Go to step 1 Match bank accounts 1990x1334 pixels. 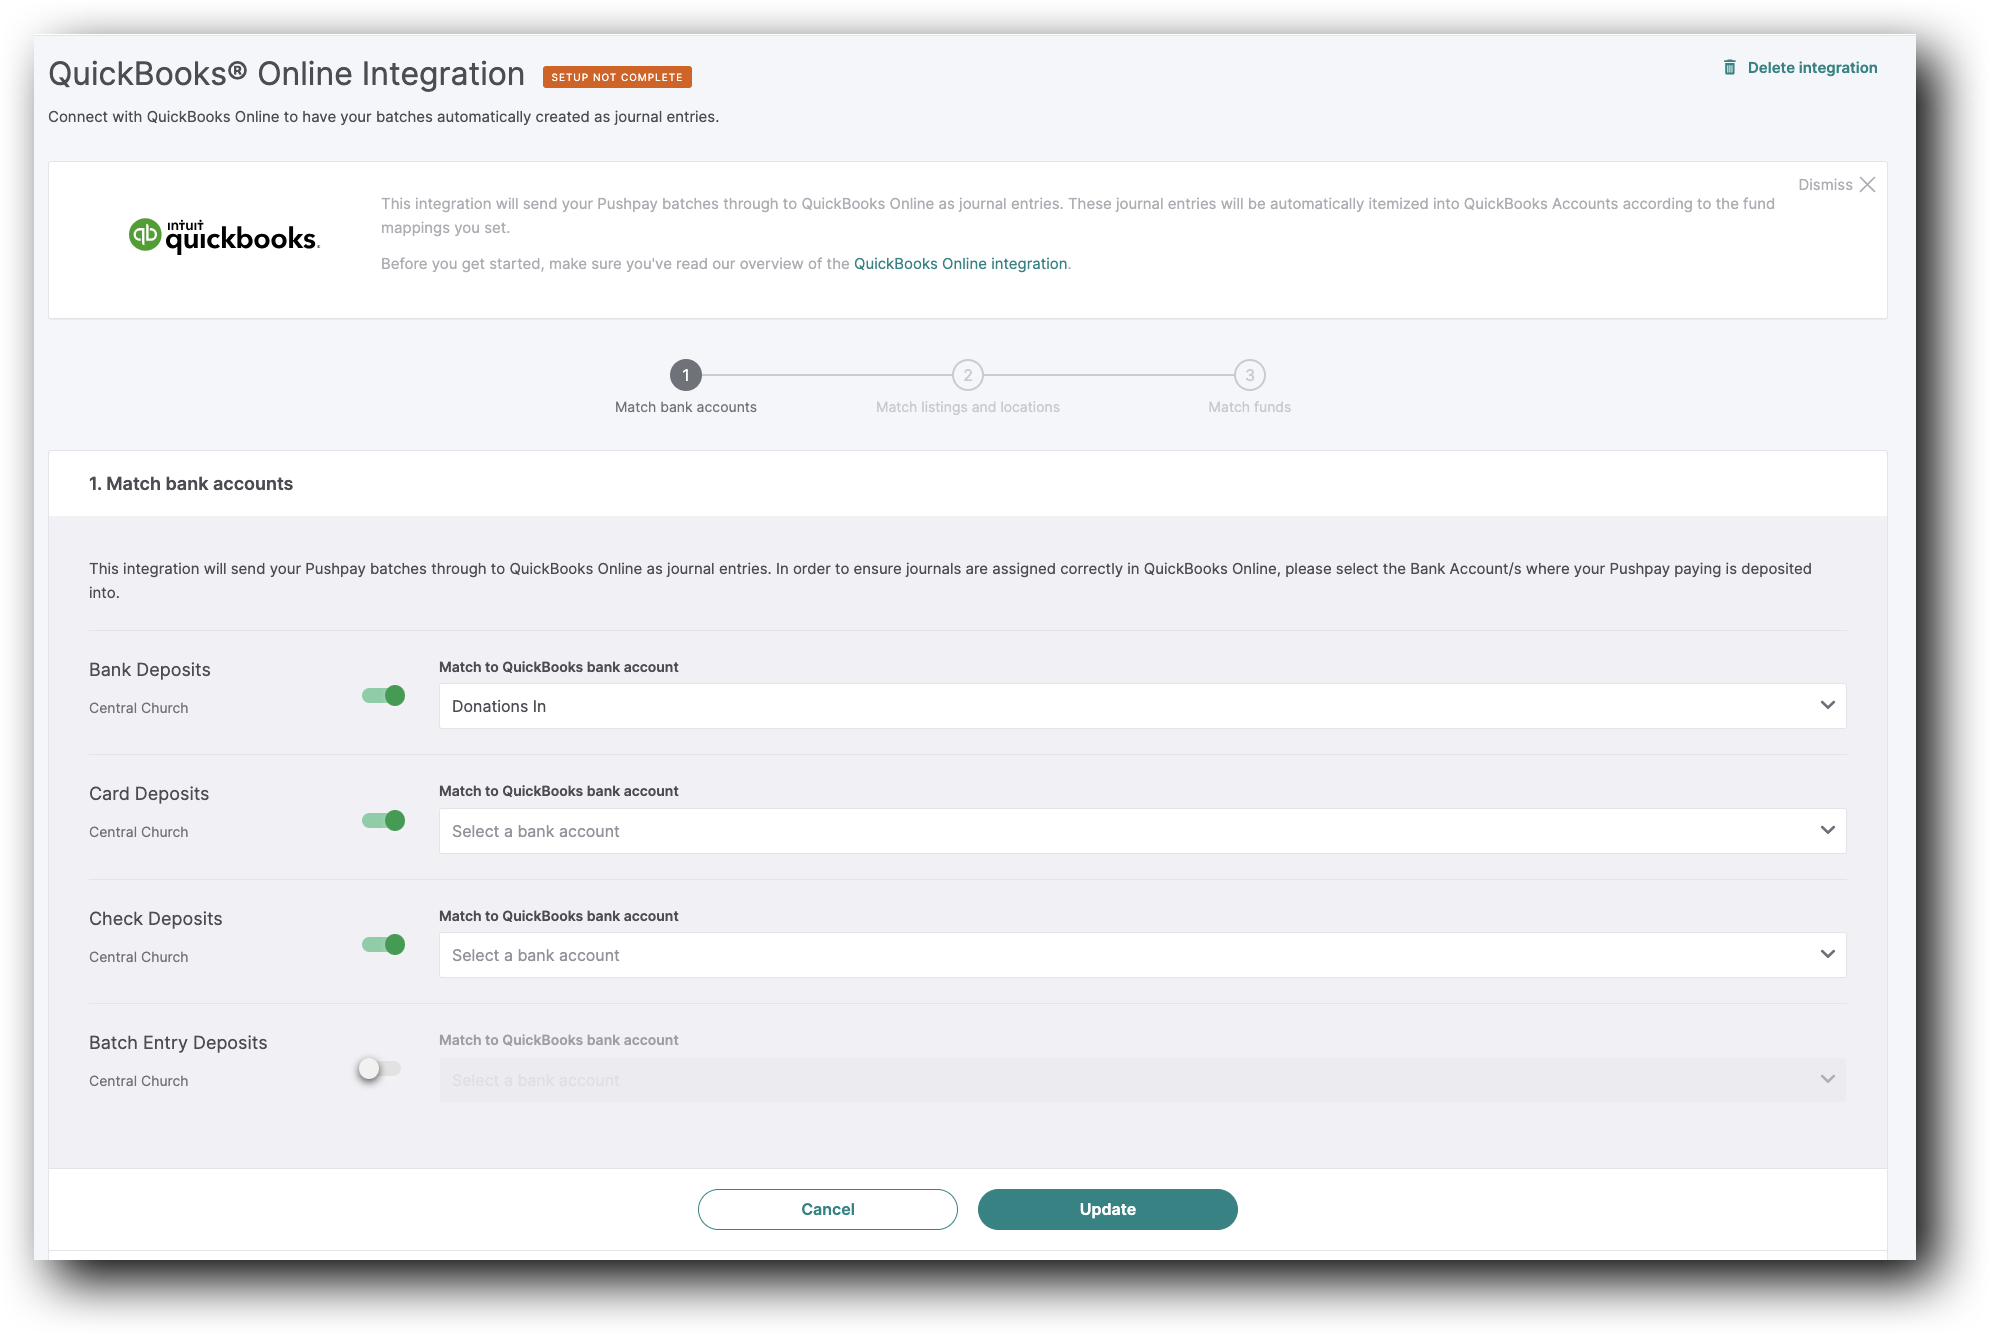(x=686, y=375)
